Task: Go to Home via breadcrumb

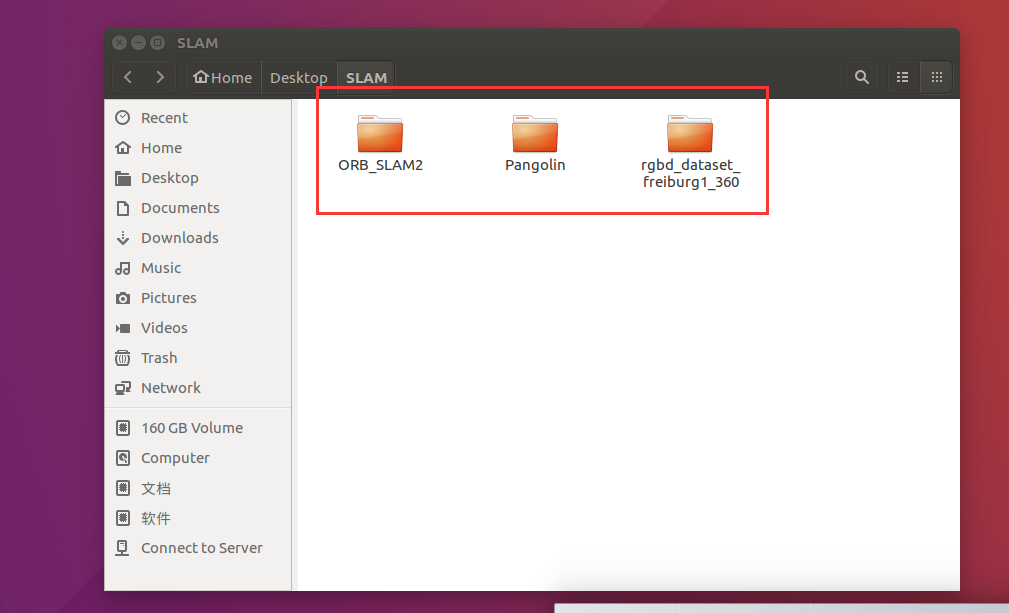Action: (222, 77)
